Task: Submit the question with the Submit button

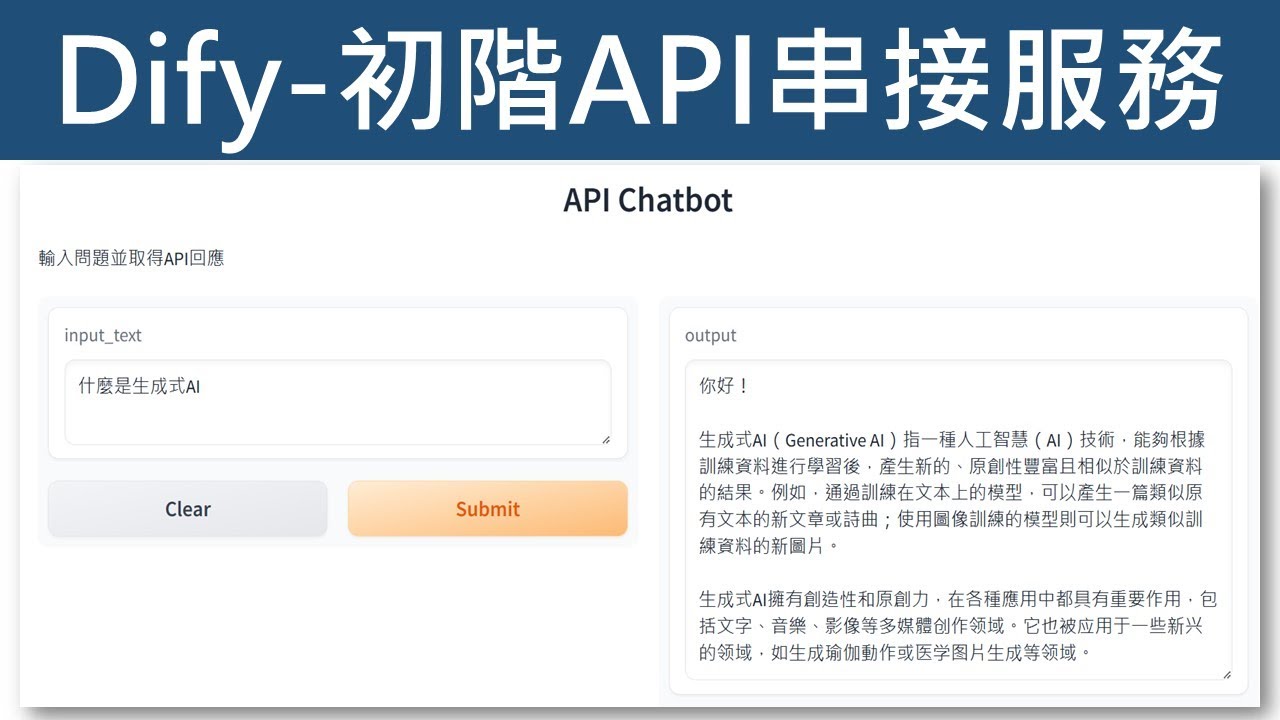Action: point(488,509)
